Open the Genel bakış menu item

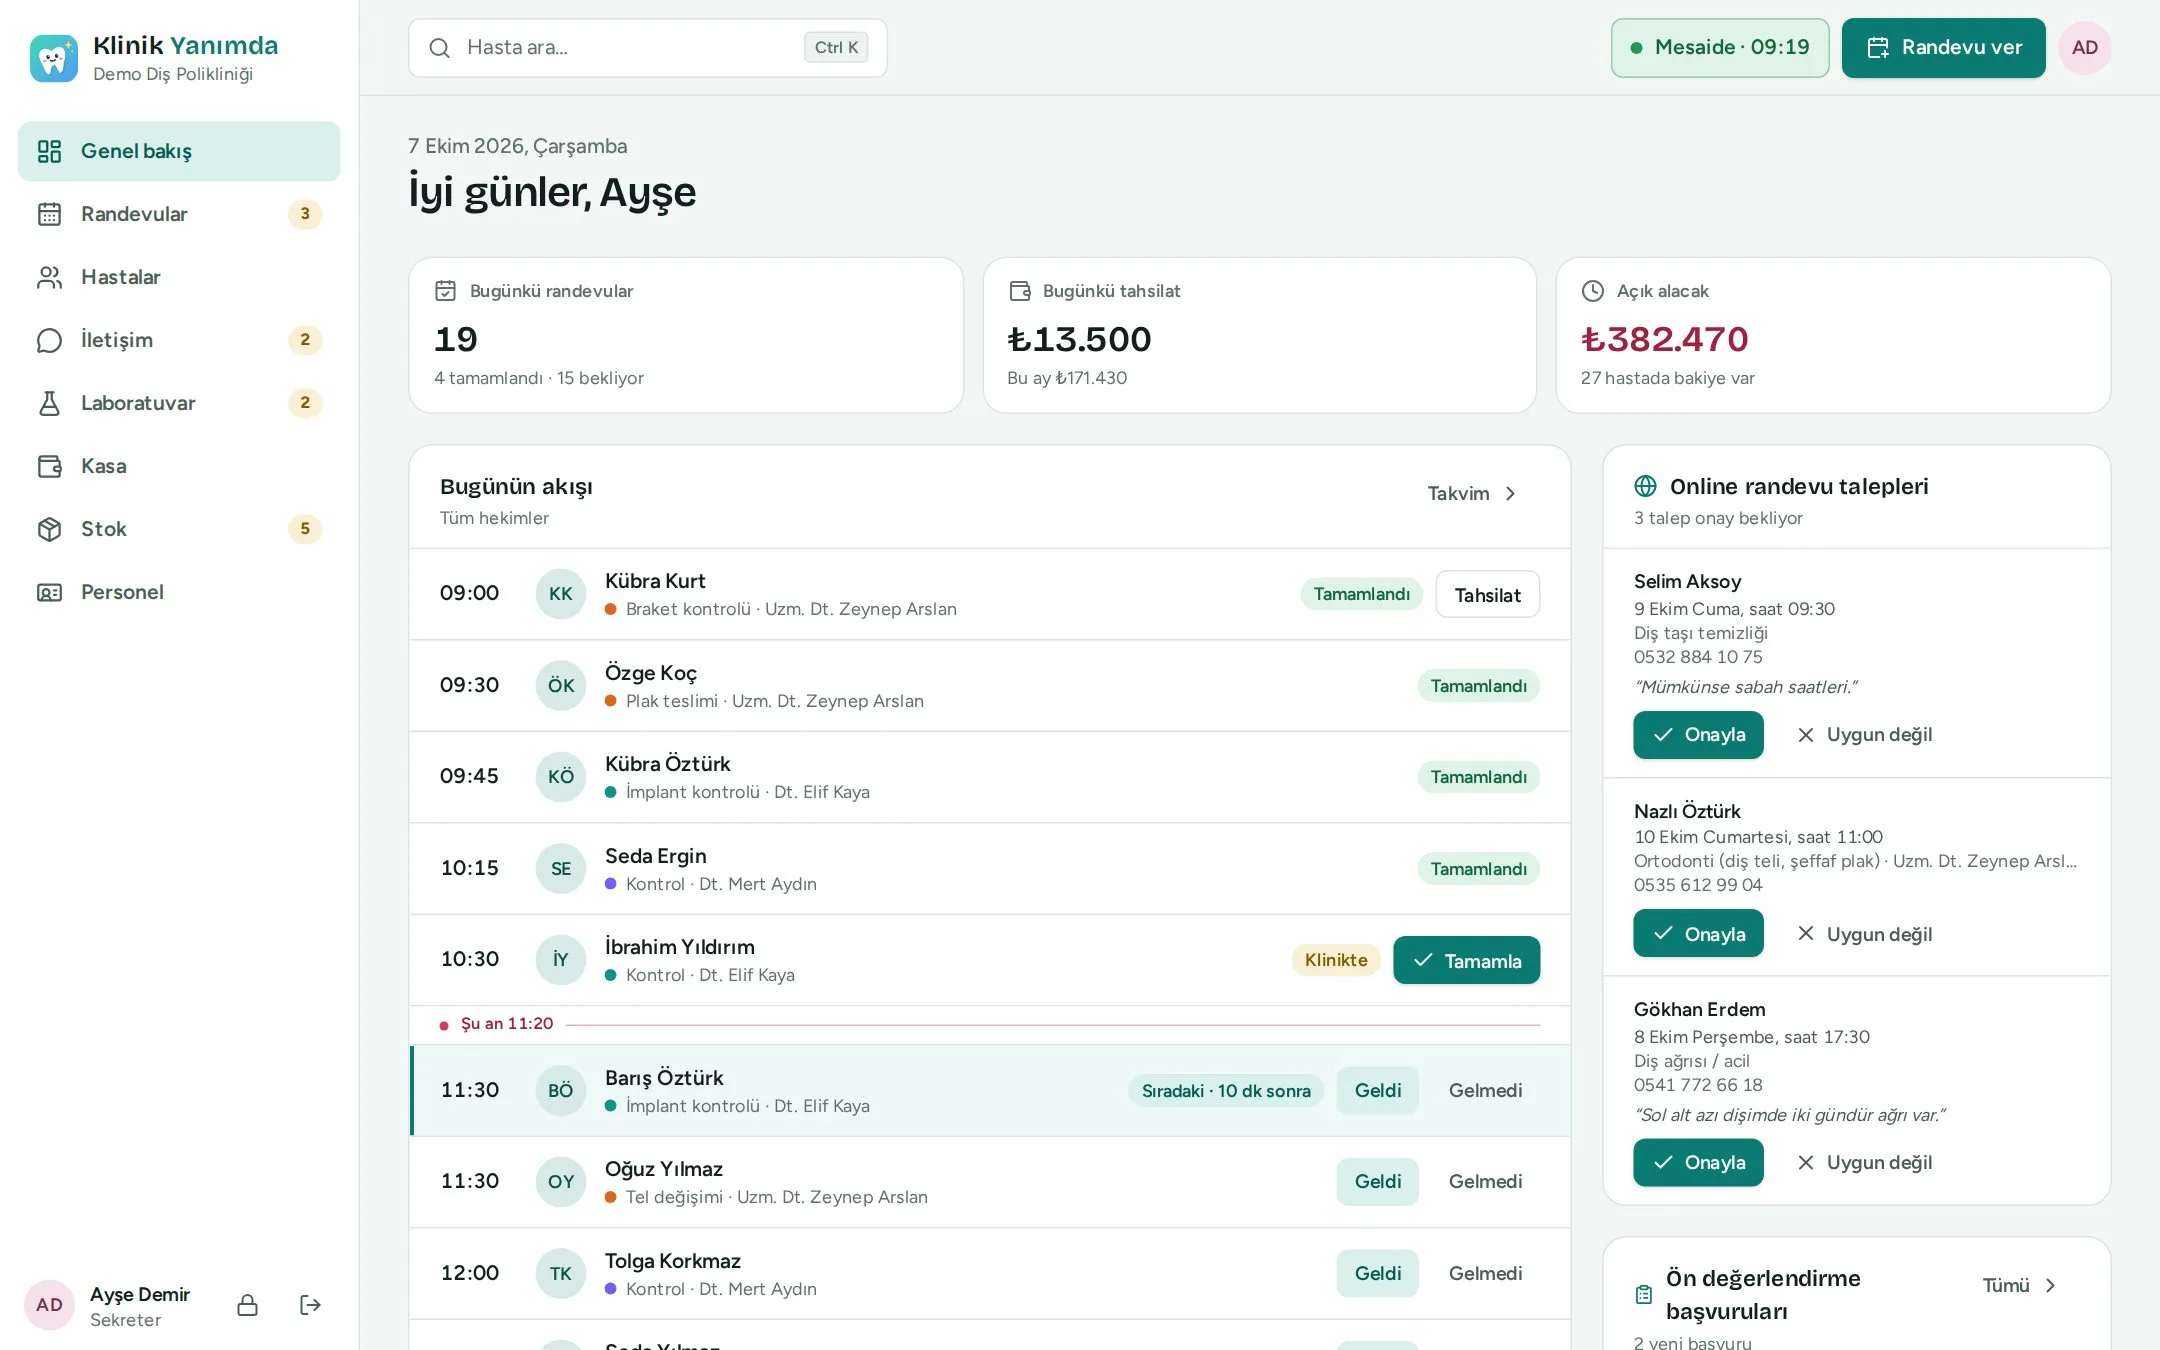point(179,151)
